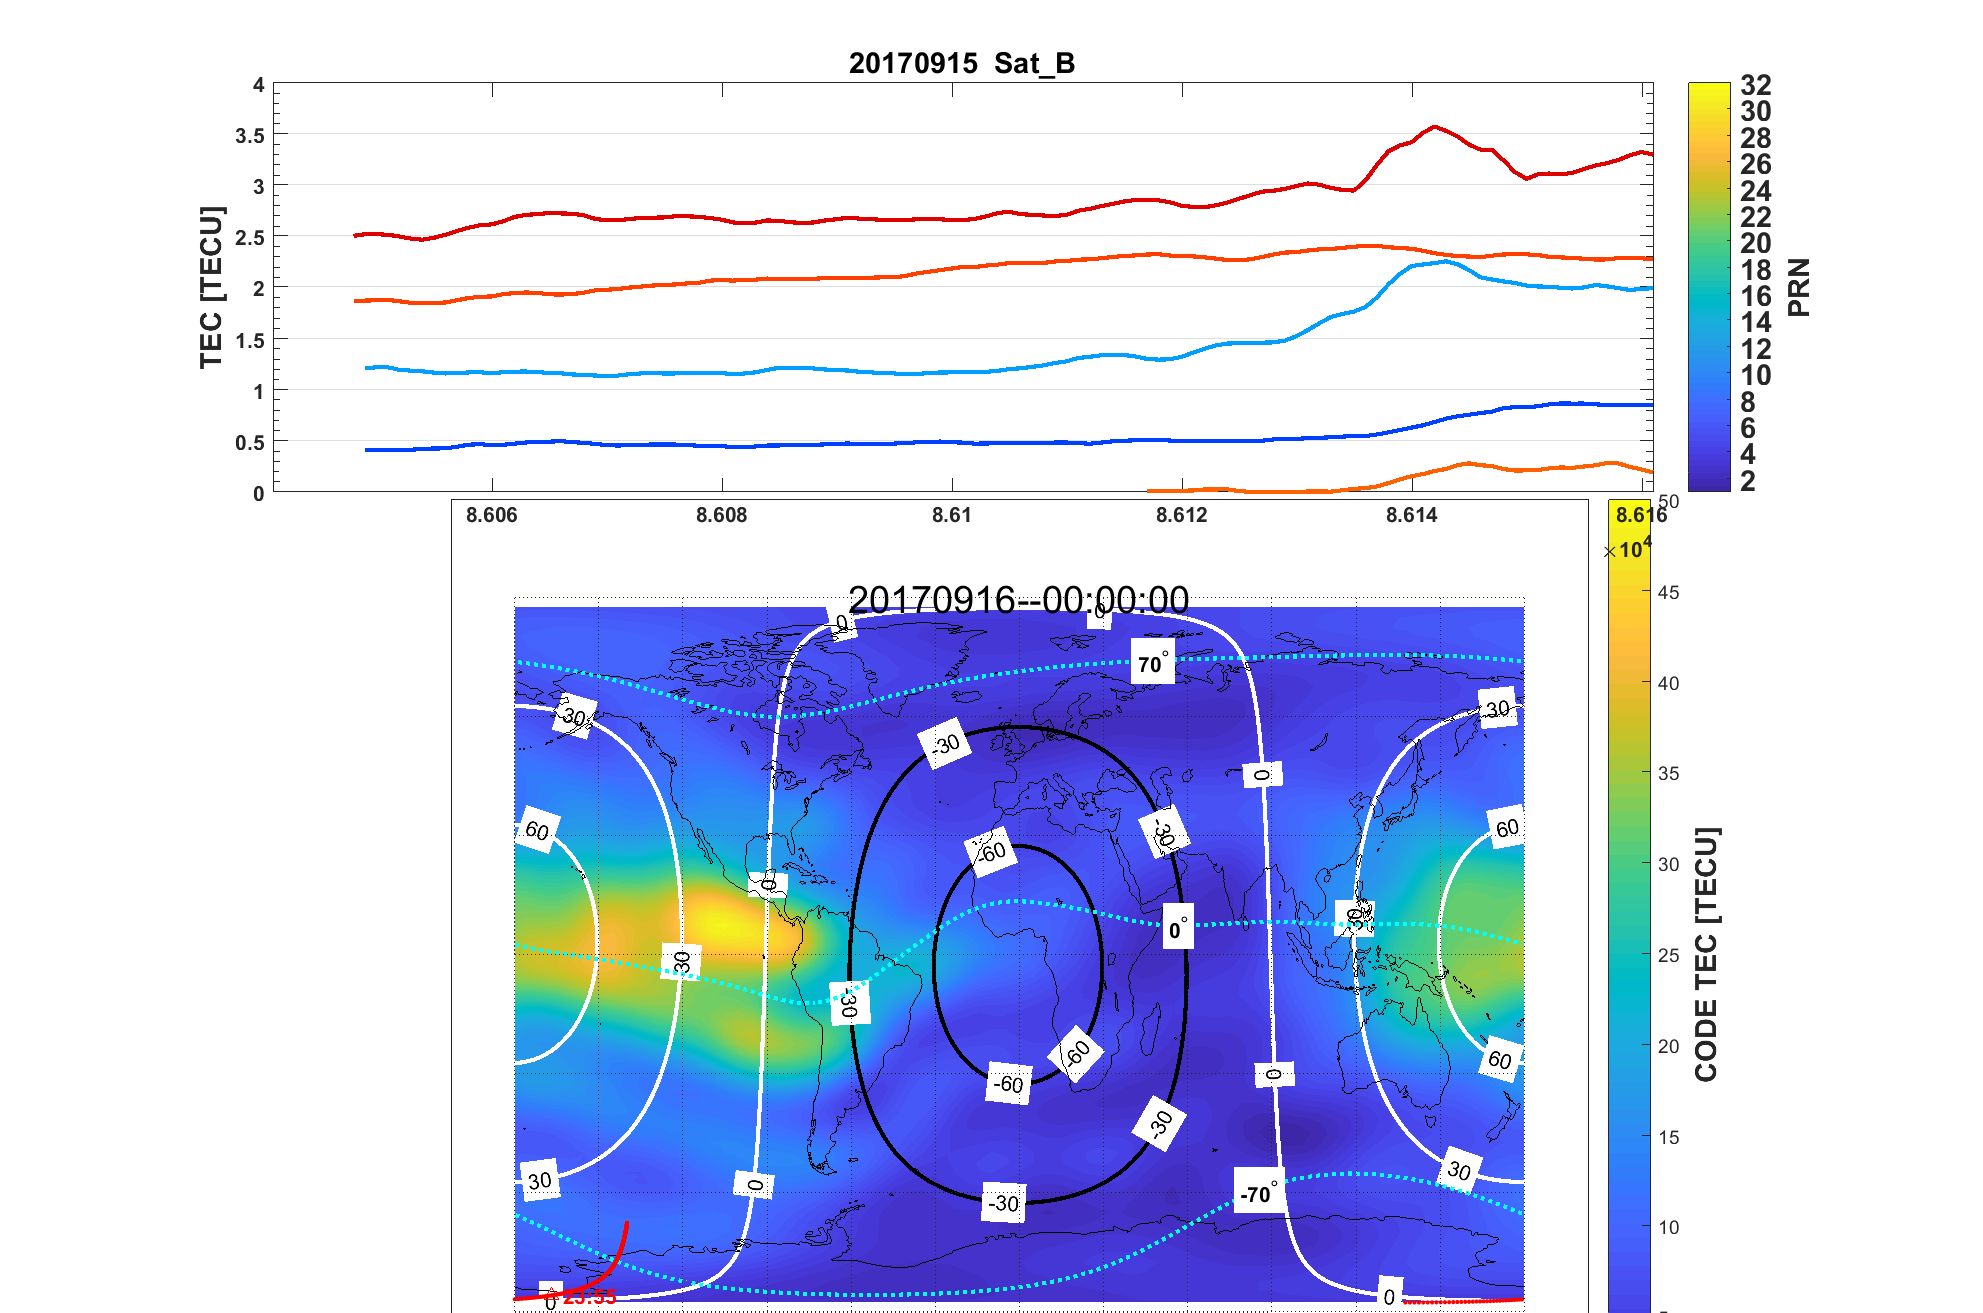The width and height of the screenshot is (1983, 1313).
Task: Select the 'PRN' colorbar label
Action: 1798,288
